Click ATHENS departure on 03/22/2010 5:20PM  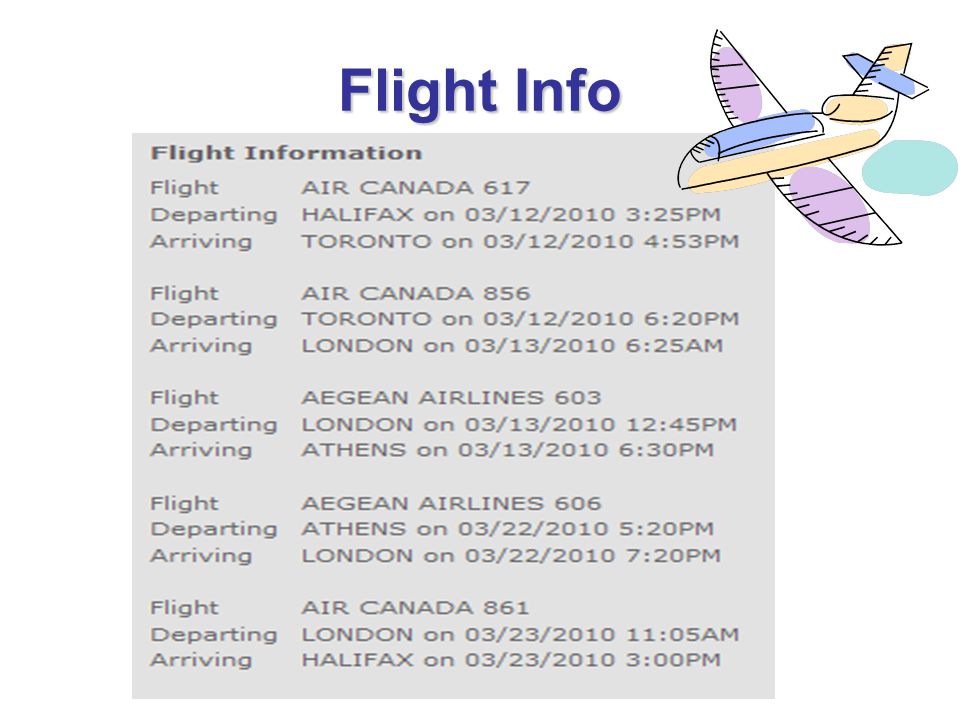507,529
